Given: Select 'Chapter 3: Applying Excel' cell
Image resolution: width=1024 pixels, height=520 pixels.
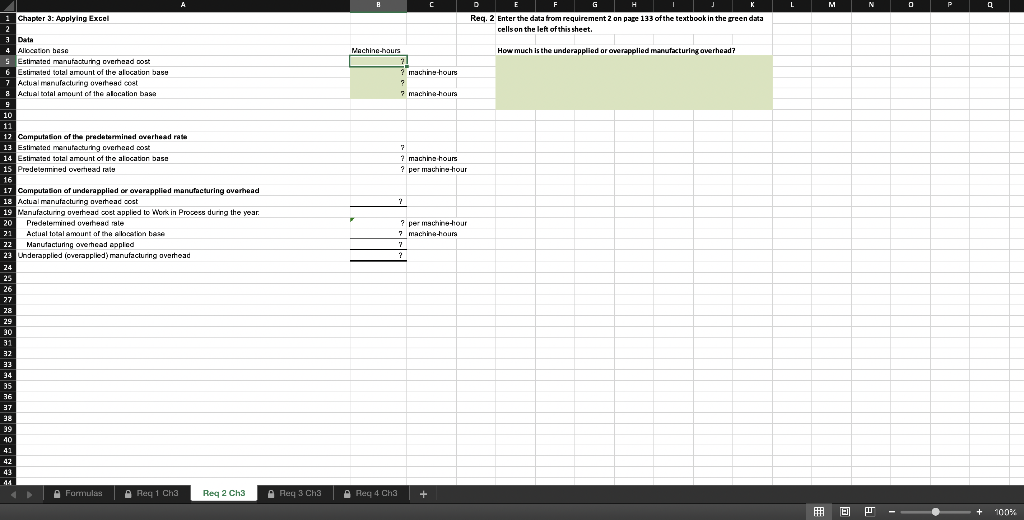Looking at the screenshot, I should (x=63, y=18).
